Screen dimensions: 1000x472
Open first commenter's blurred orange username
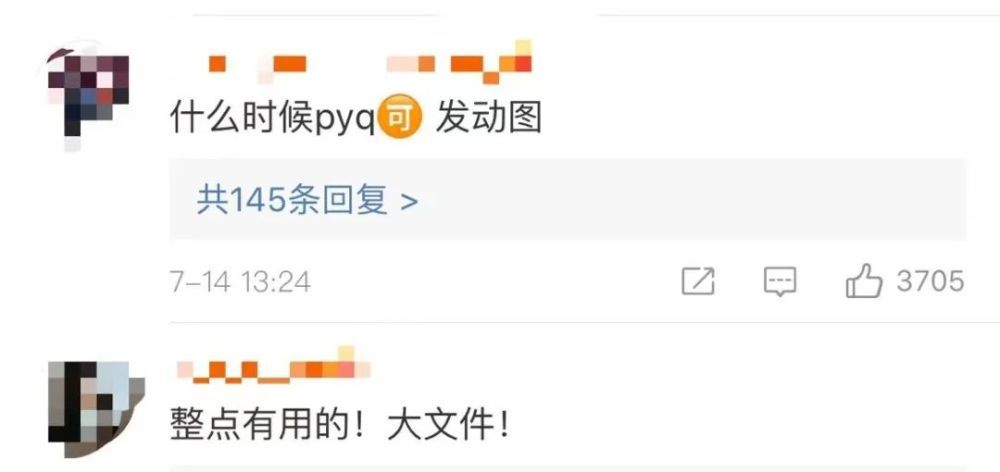coord(370,64)
